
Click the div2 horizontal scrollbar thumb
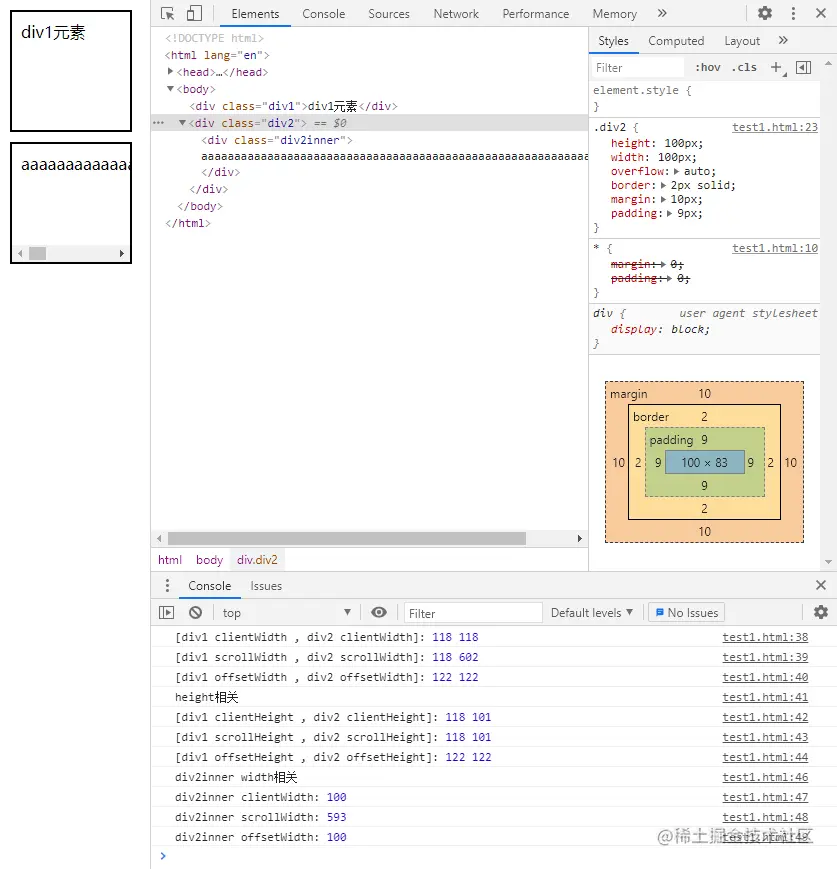pos(37,253)
